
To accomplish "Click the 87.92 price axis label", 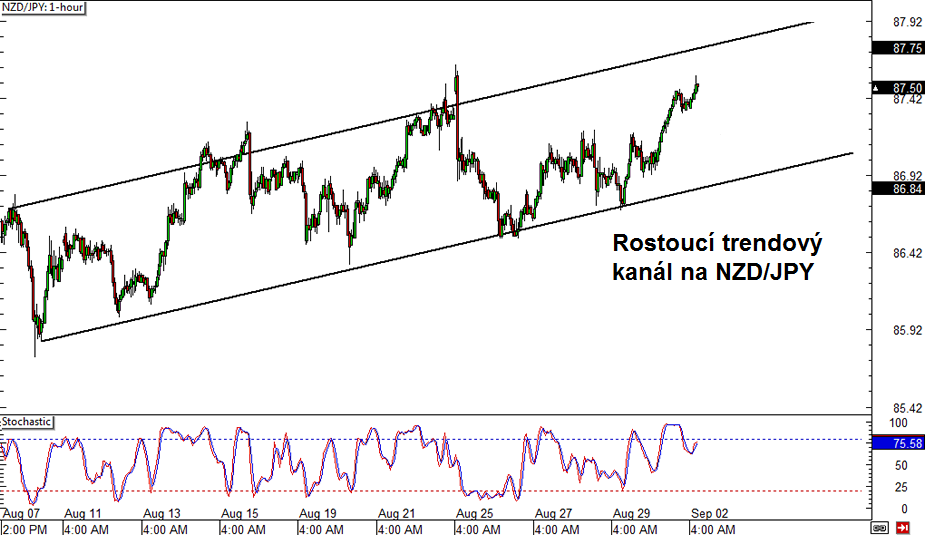I will click(907, 22).
